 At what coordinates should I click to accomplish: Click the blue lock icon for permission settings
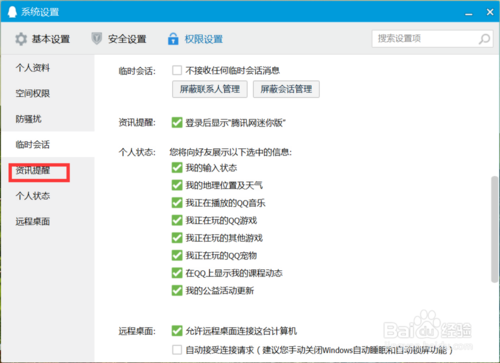173,39
